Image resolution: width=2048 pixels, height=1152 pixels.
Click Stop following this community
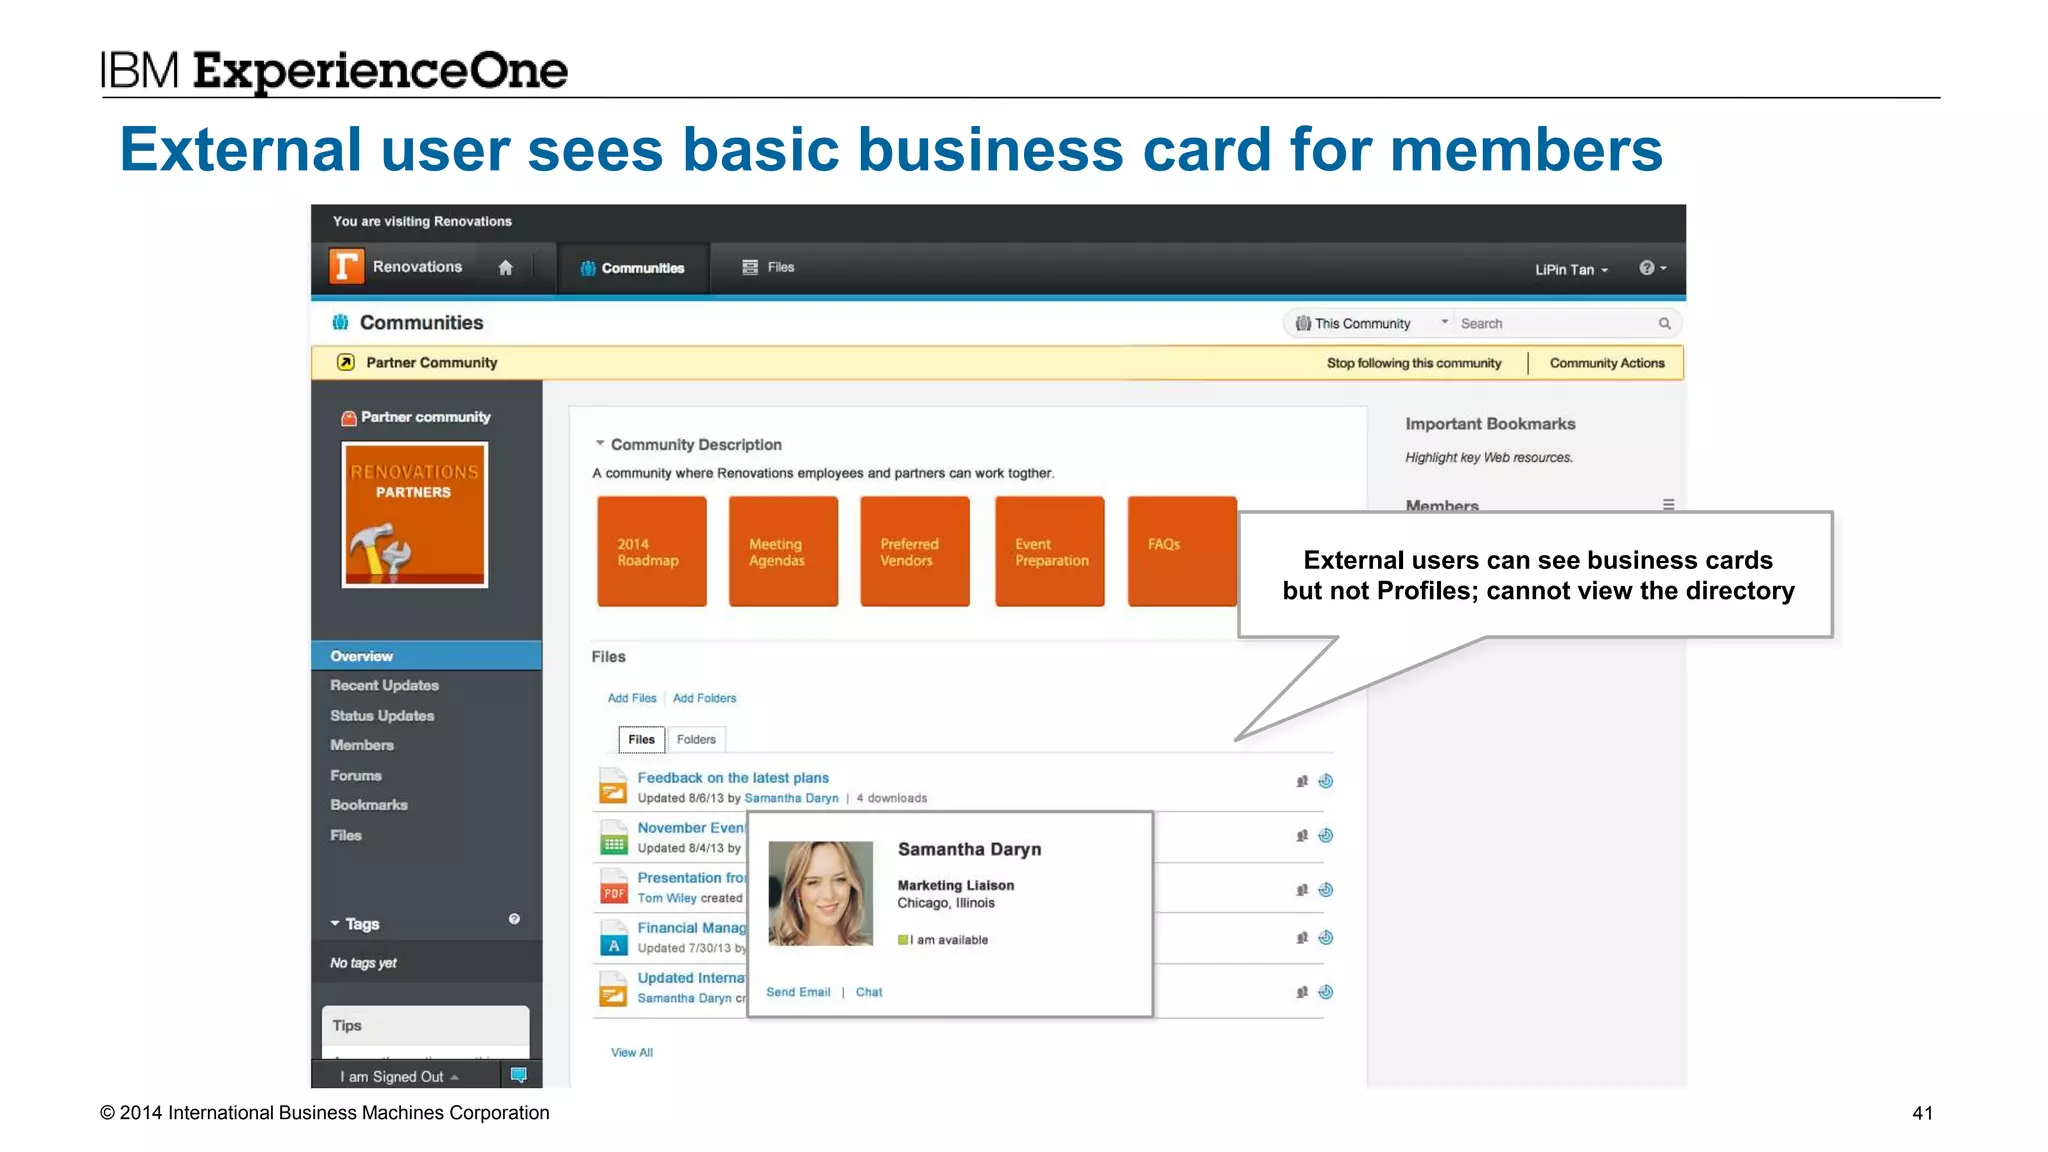point(1414,363)
